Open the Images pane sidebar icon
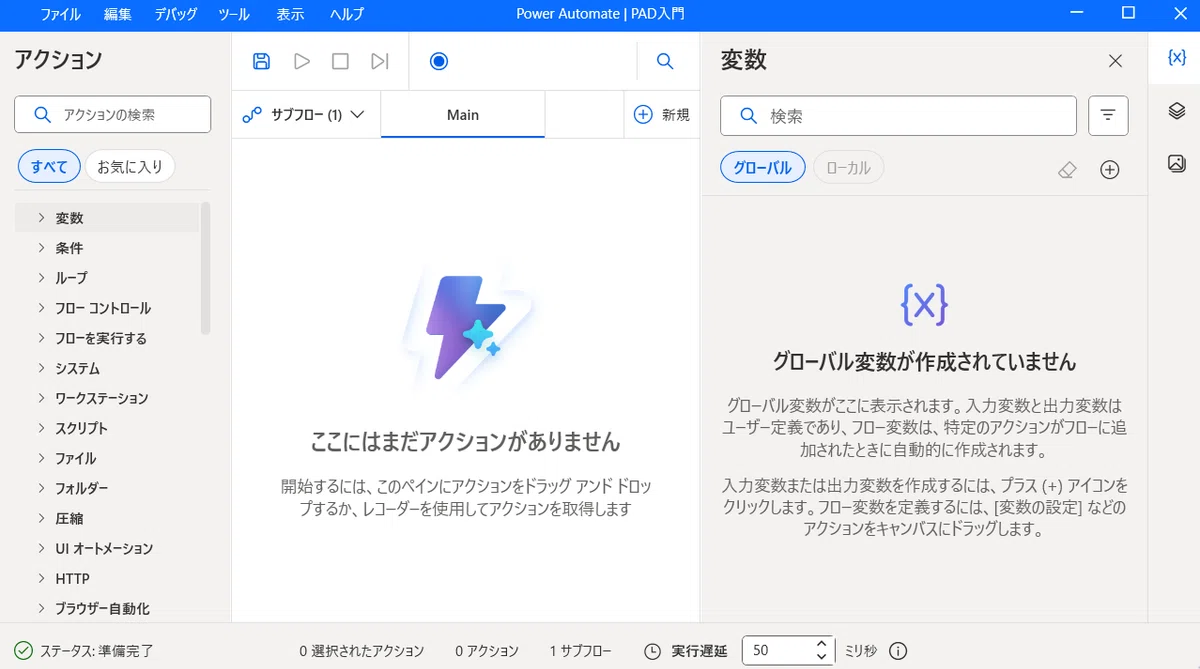This screenshot has width=1200, height=669. [x=1177, y=163]
